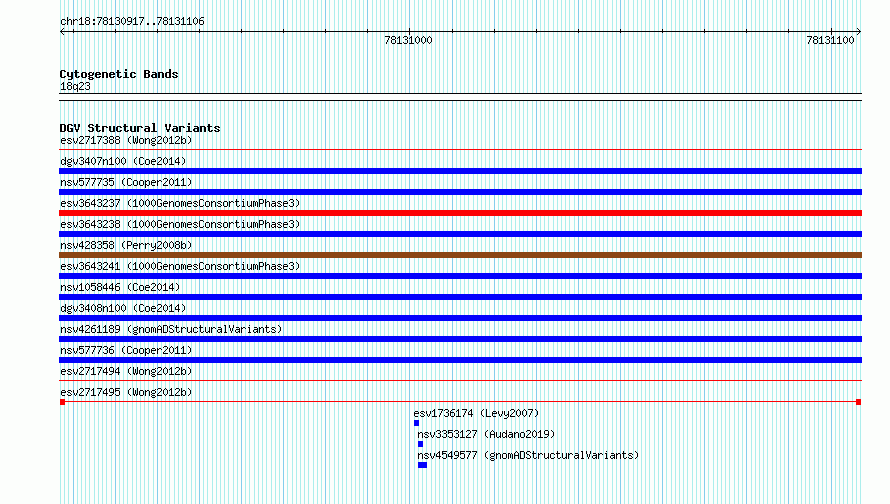Click the blue bar of nsv577736
Viewport: 890px width, 504px height.
point(460,360)
